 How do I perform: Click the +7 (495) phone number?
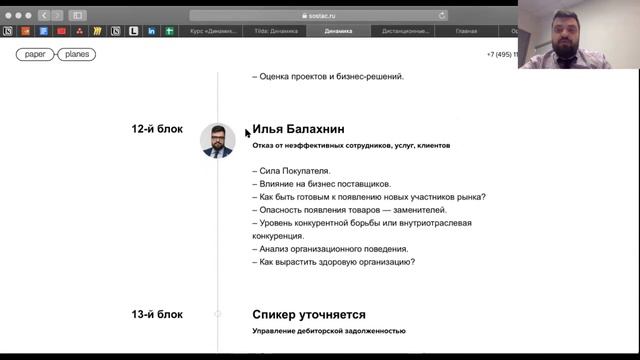pos(502,54)
